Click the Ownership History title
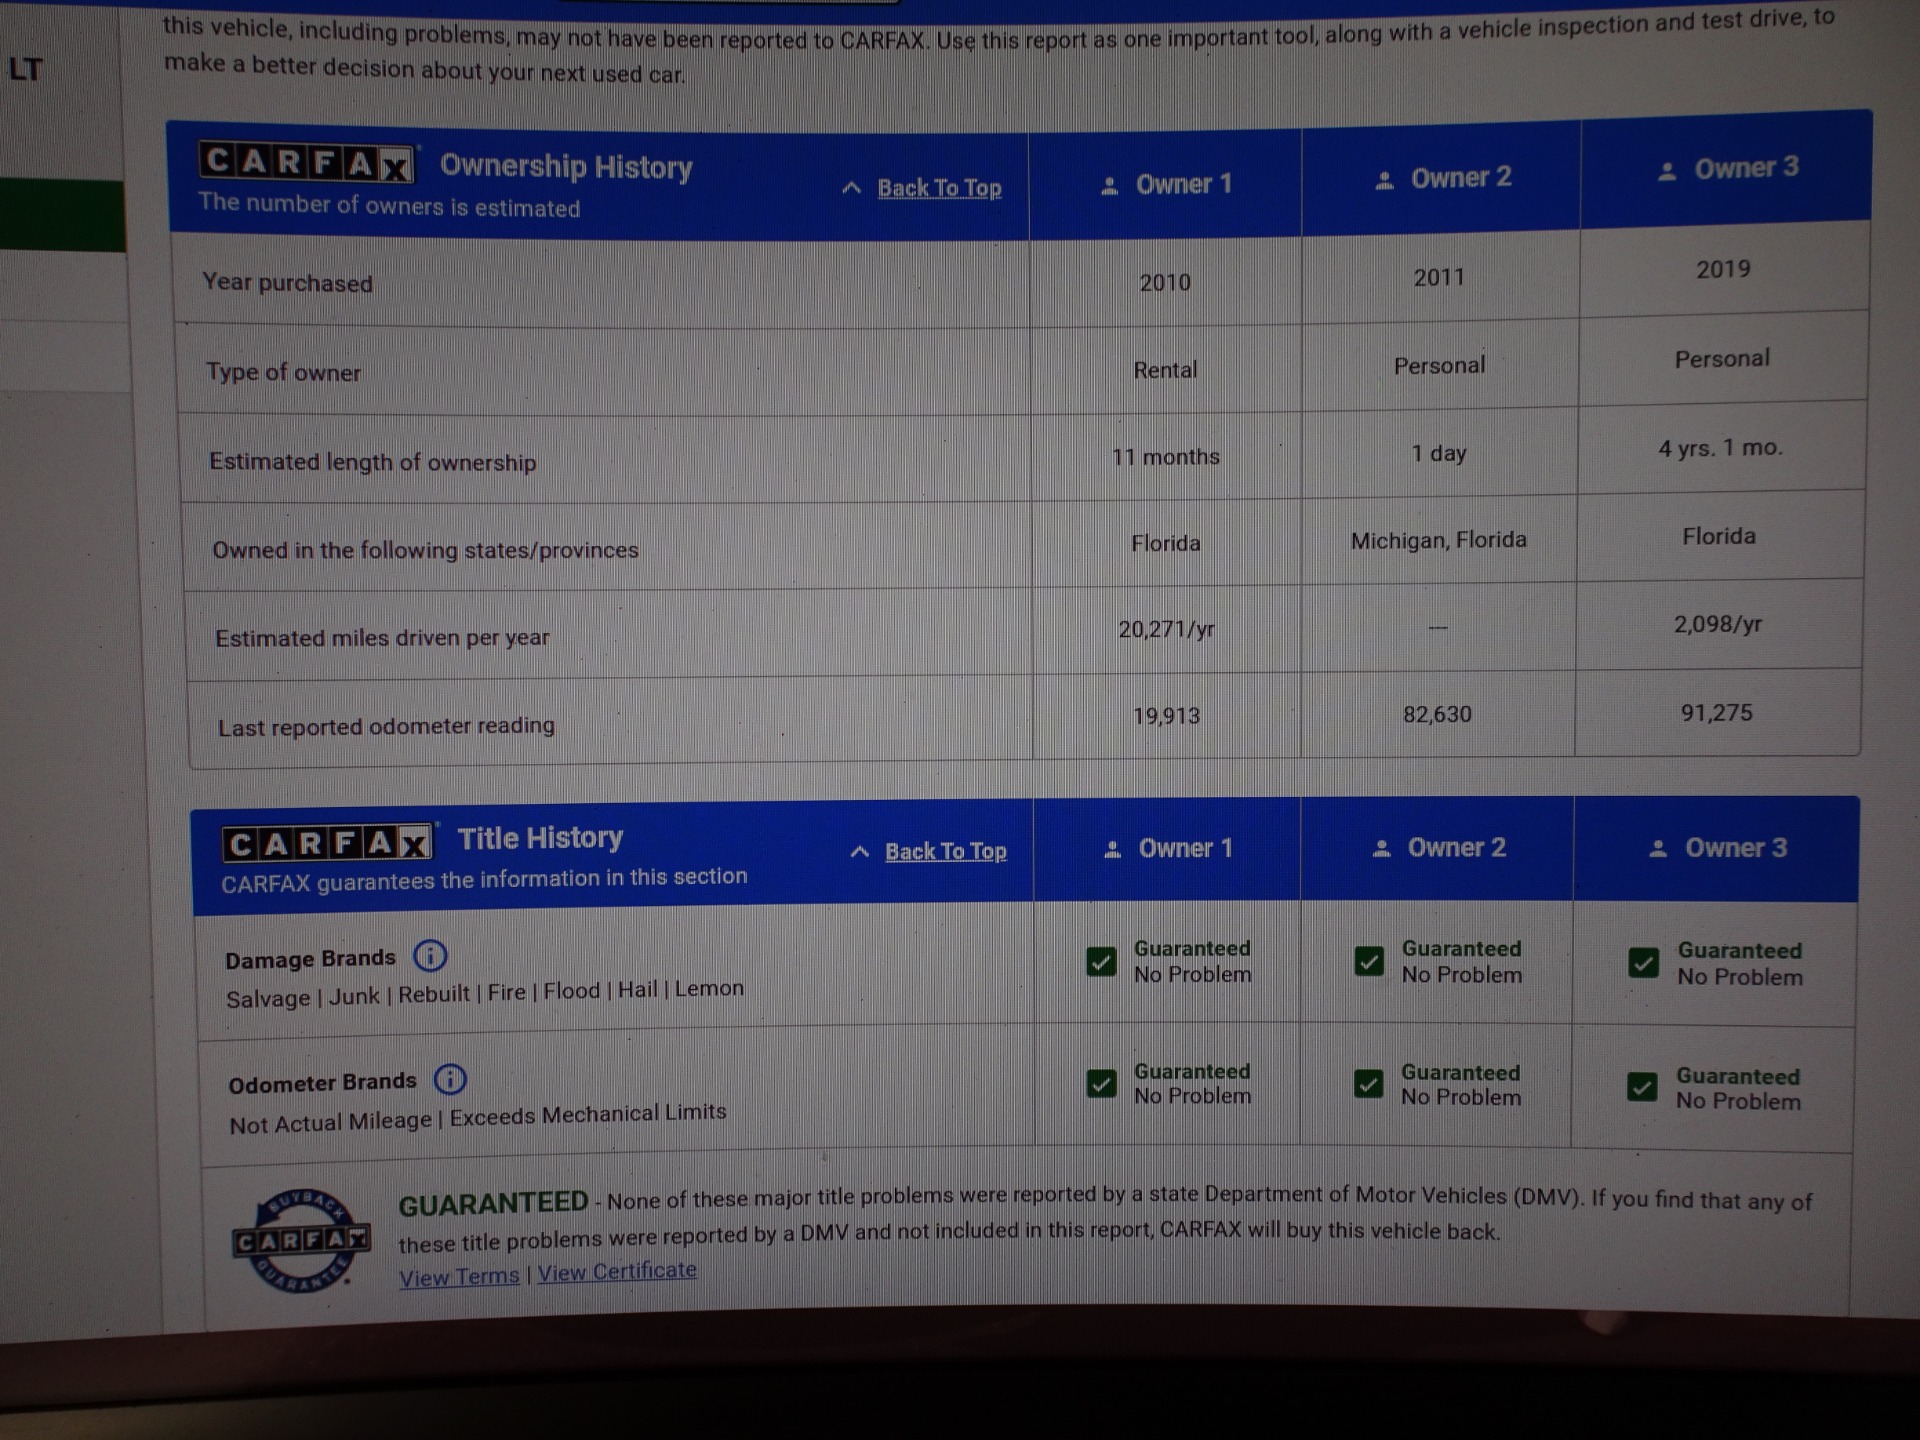 coord(566,166)
